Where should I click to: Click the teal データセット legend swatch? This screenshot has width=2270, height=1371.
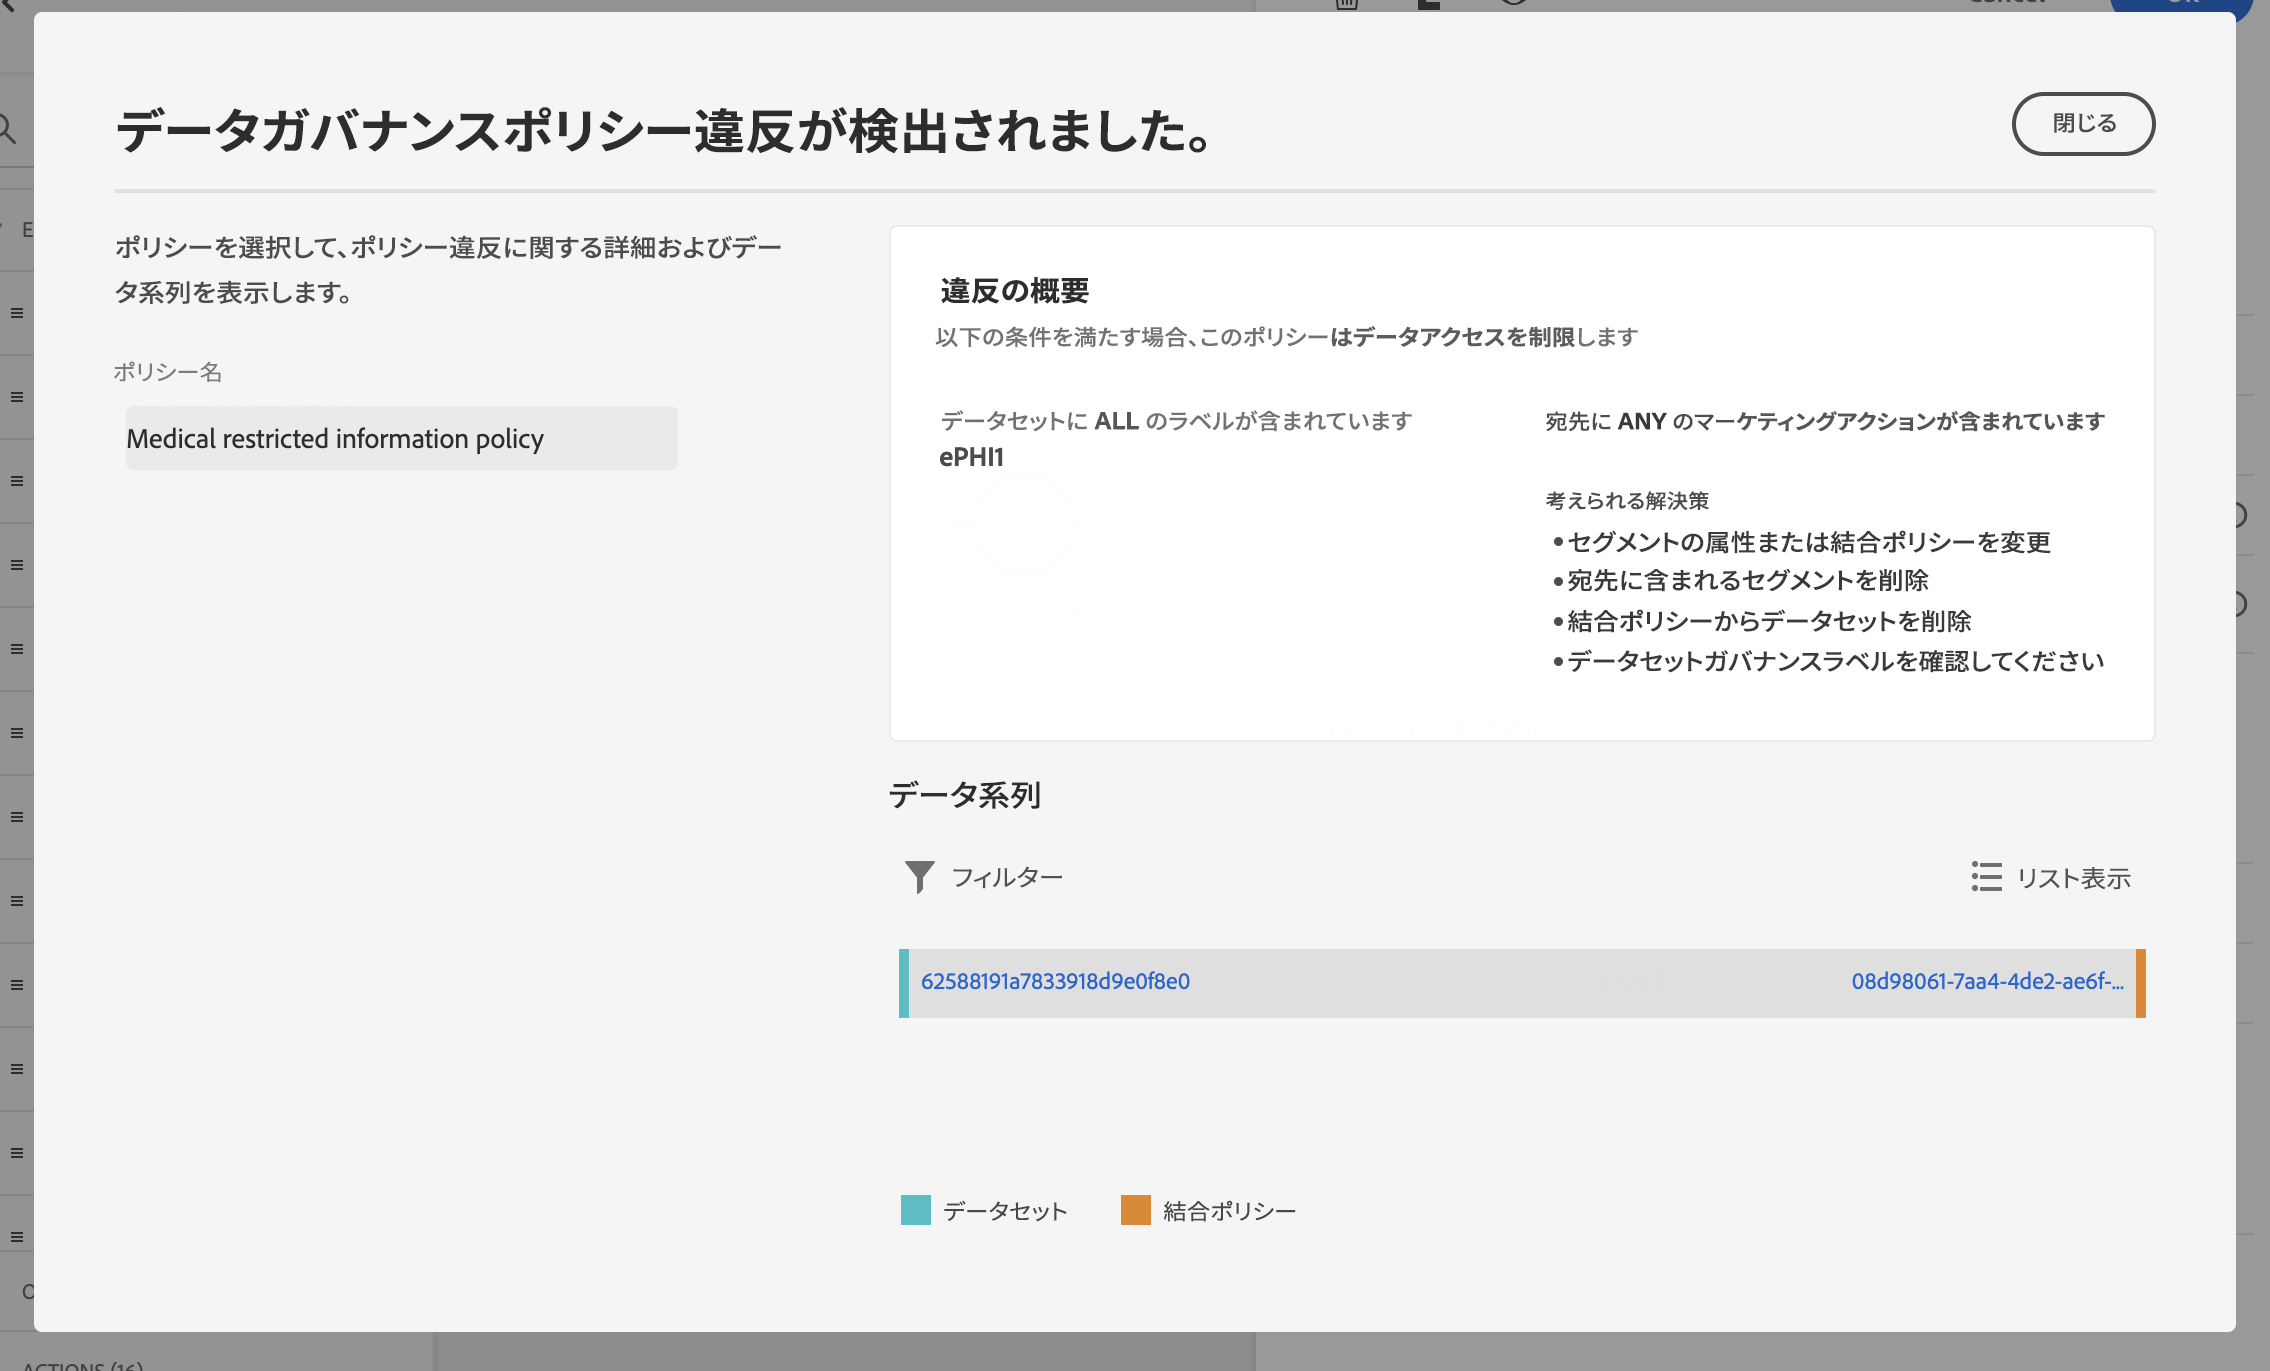[x=915, y=1210]
